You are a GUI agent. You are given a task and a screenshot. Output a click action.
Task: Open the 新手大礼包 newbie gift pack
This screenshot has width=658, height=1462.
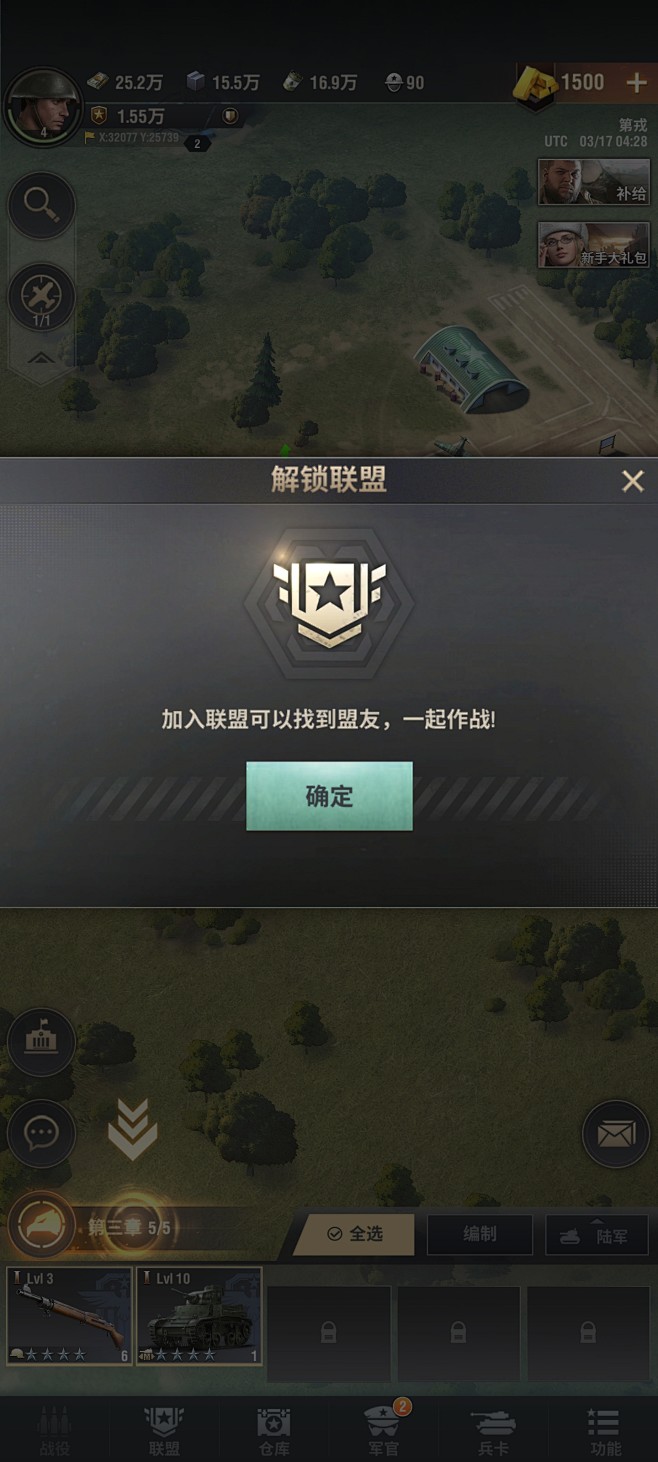(594, 245)
